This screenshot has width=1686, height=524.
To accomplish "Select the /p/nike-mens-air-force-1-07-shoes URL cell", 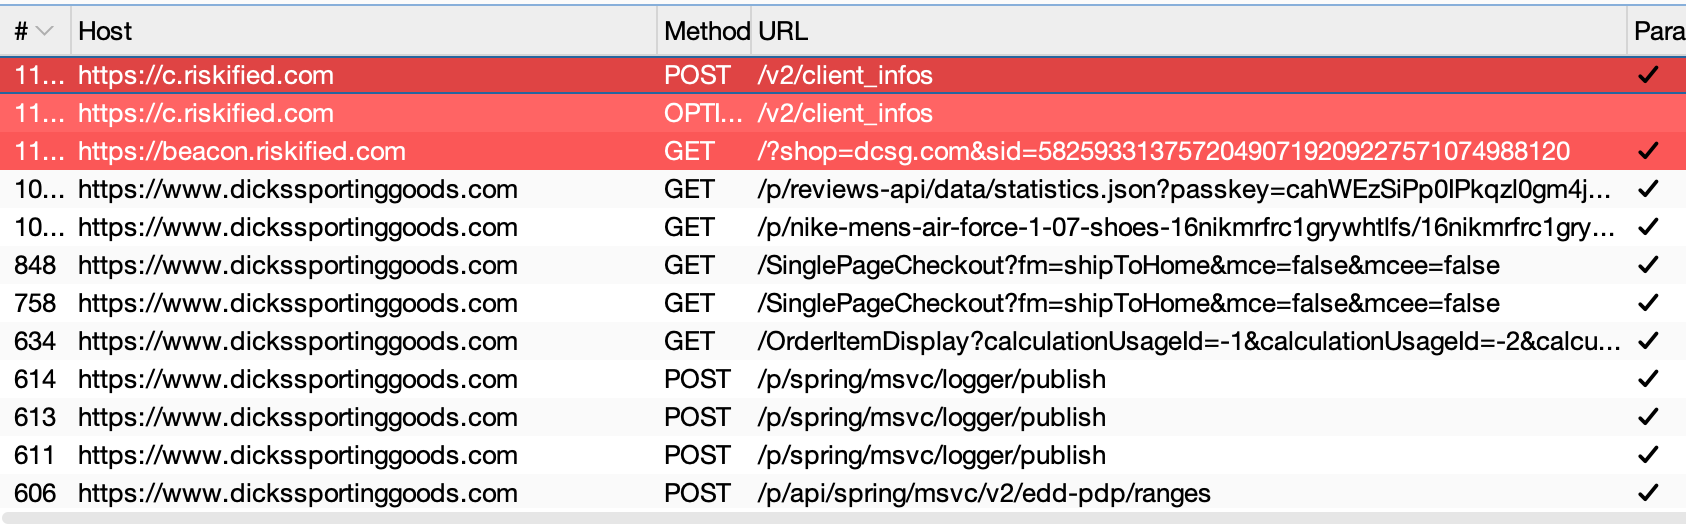I will click(x=1186, y=227).
